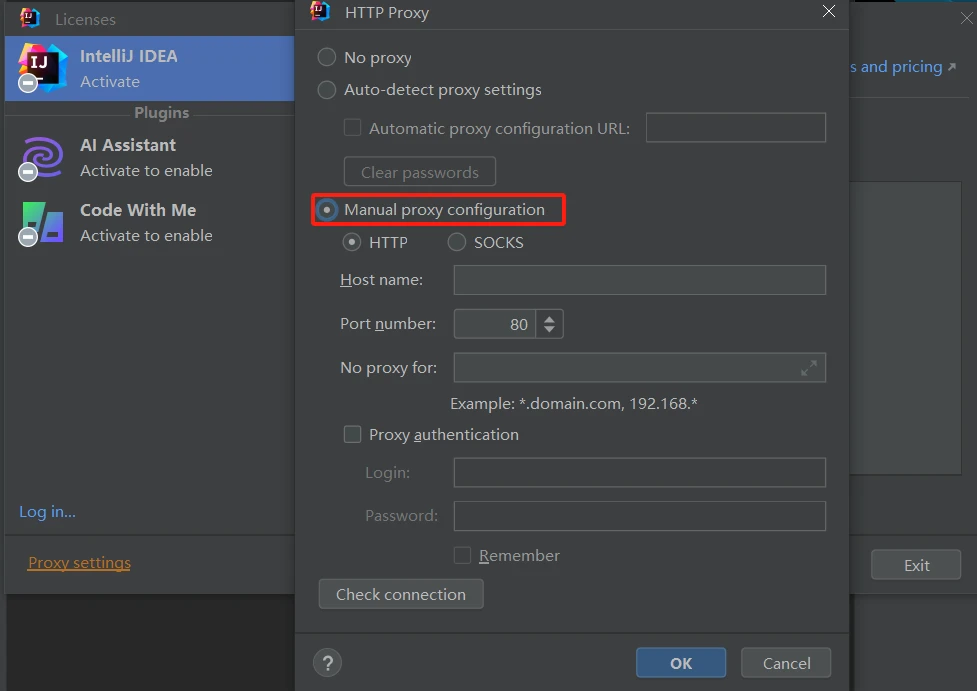Select the No proxy radio button
977x691 pixels.
(326, 57)
